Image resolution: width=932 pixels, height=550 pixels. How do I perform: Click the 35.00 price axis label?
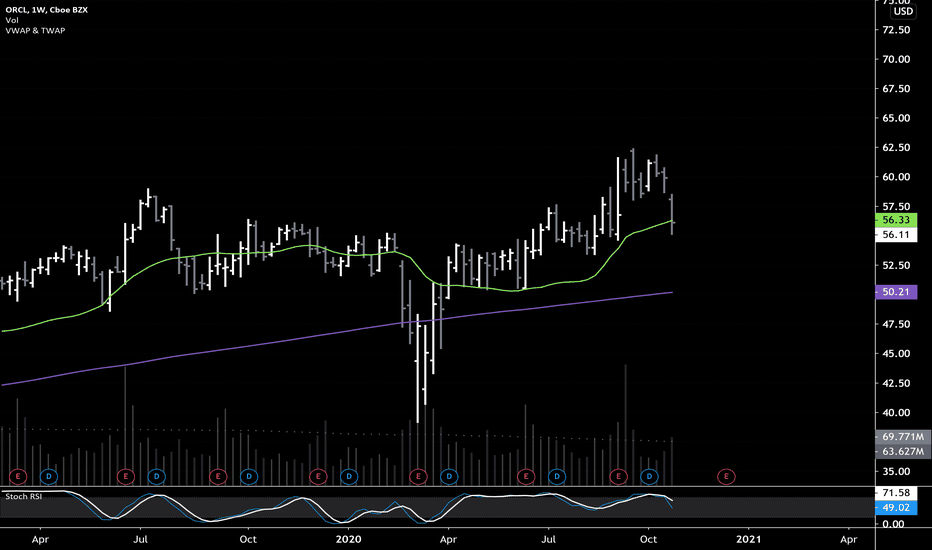[896, 472]
